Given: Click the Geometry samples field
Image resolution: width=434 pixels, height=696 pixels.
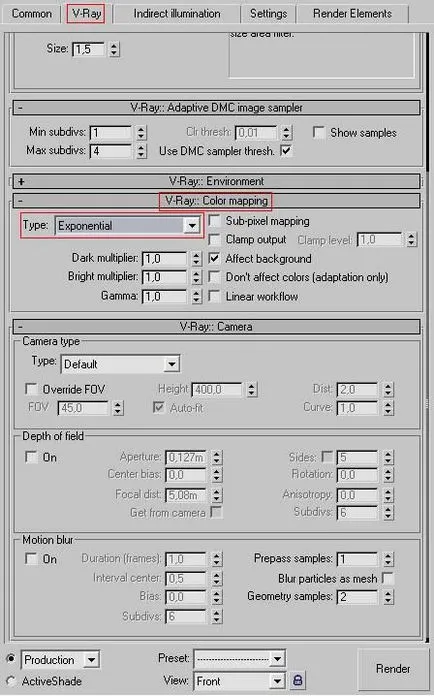Looking at the screenshot, I should 358,597.
